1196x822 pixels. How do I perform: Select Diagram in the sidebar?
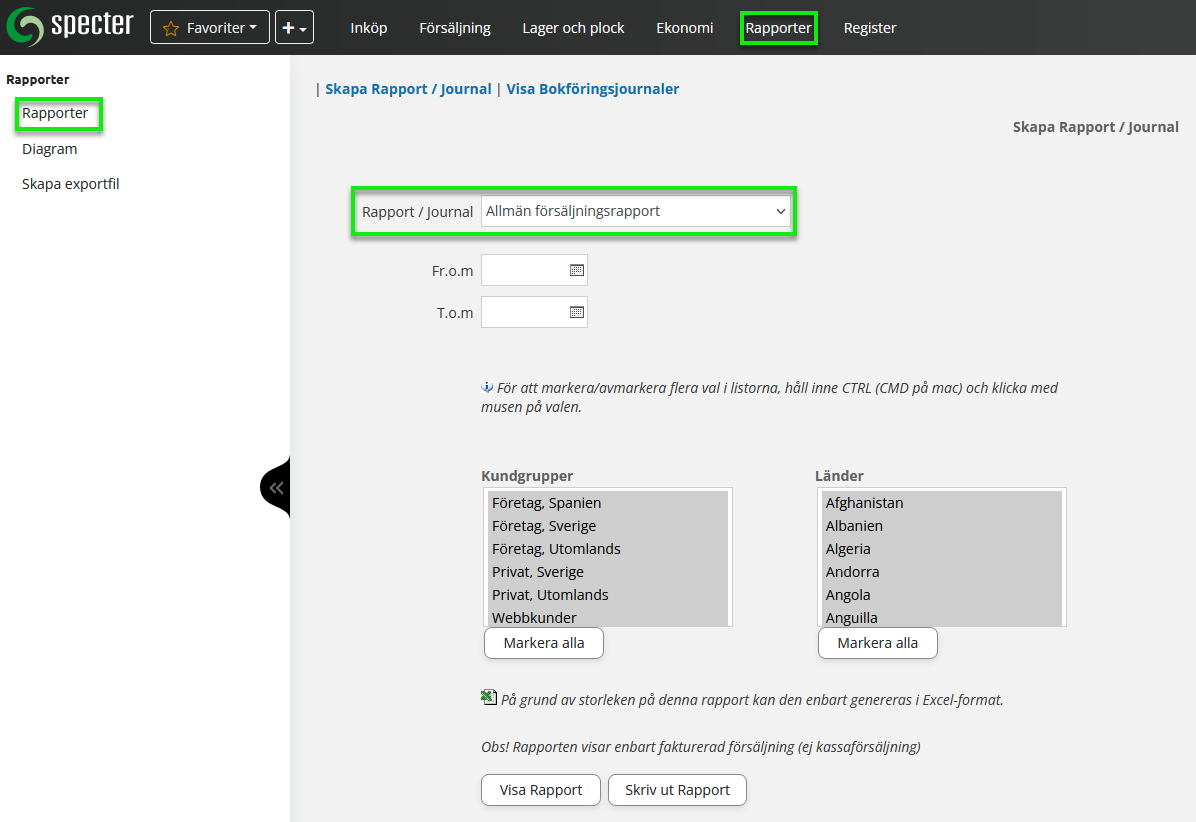(x=50, y=149)
